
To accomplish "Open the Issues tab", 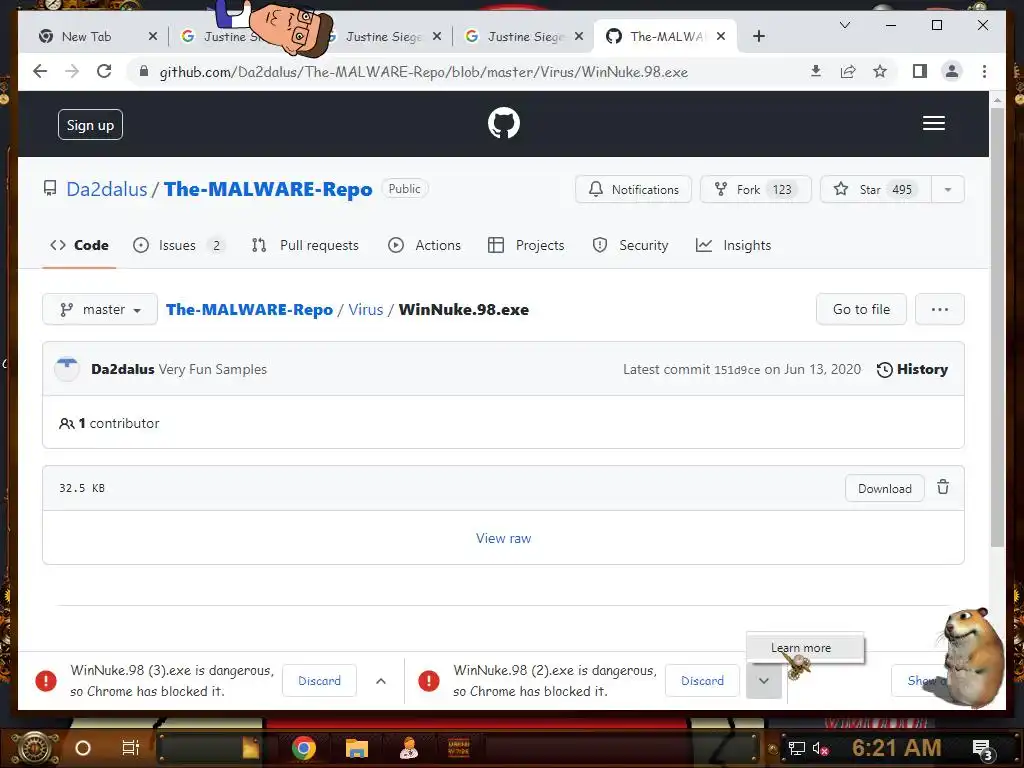I will (x=178, y=245).
